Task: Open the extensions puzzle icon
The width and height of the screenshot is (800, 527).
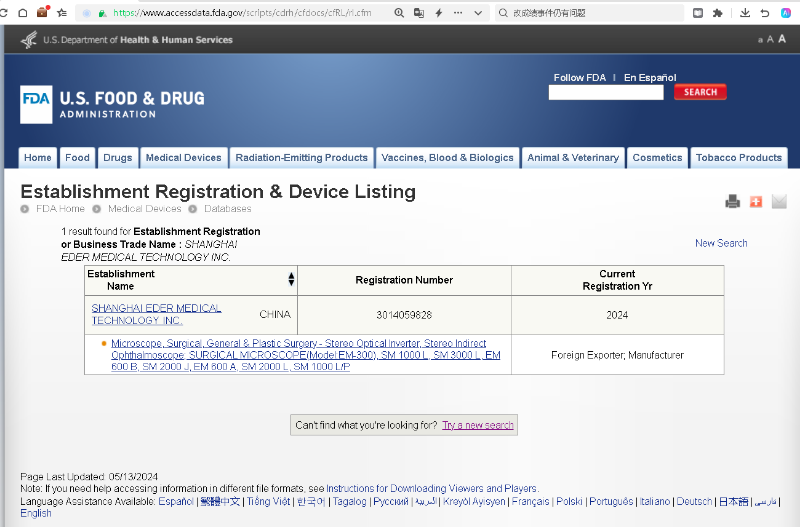Action: (x=718, y=13)
